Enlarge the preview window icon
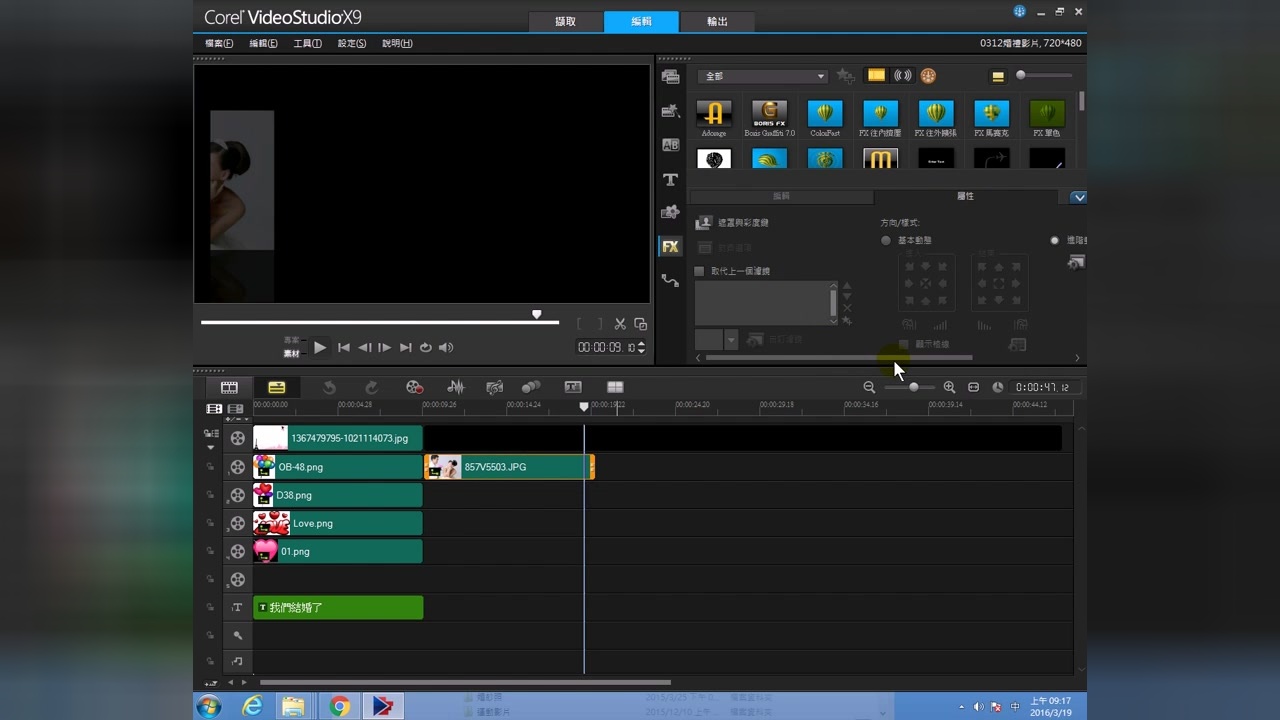The height and width of the screenshot is (720, 1280). [641, 324]
